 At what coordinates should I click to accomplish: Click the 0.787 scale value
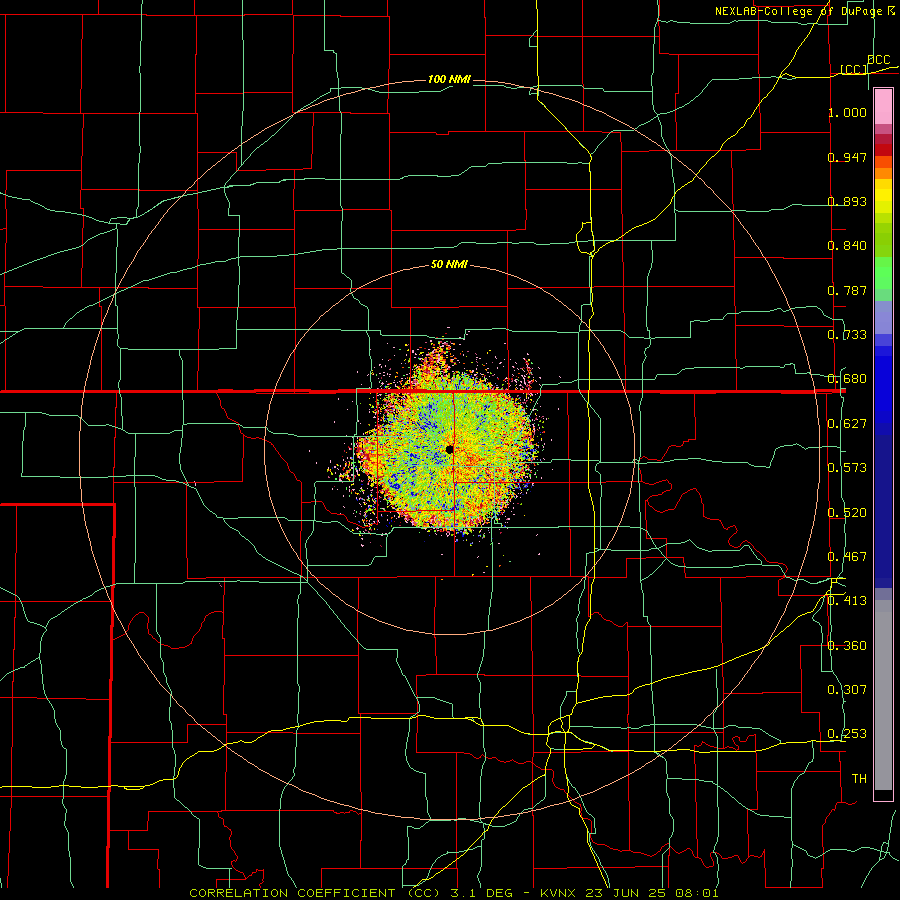pyautogui.click(x=847, y=290)
